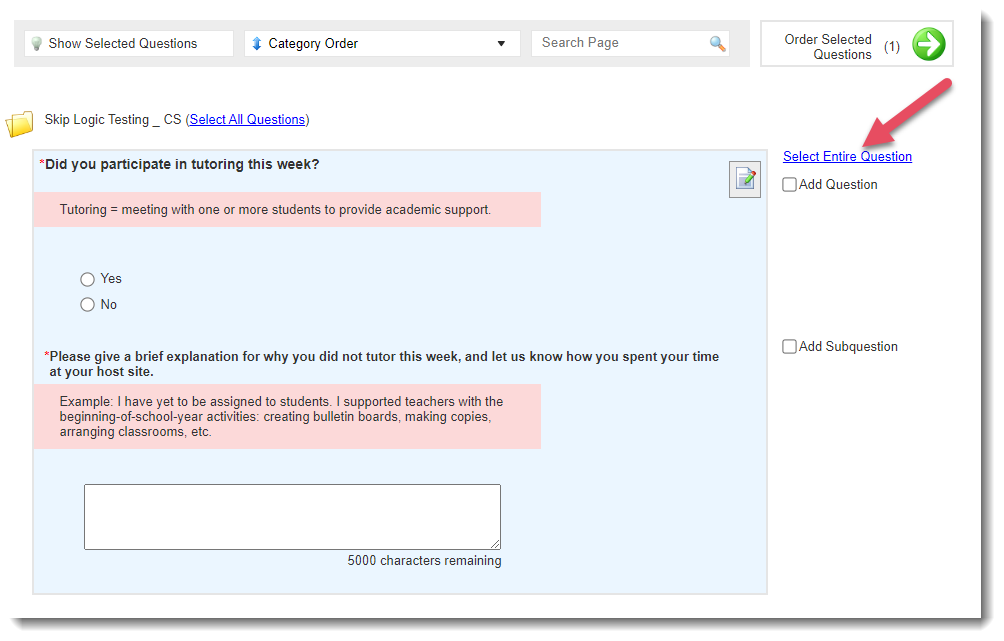Select the Yes radio button
Screen dimensions: 1004x641
click(x=87, y=279)
